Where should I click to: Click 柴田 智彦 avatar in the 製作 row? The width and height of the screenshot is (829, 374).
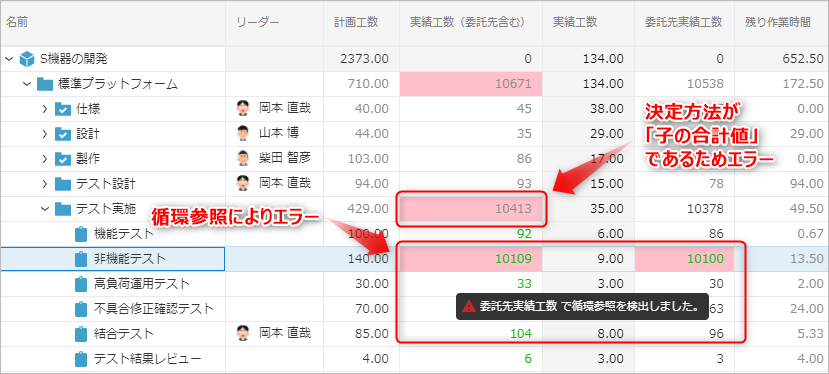click(242, 158)
